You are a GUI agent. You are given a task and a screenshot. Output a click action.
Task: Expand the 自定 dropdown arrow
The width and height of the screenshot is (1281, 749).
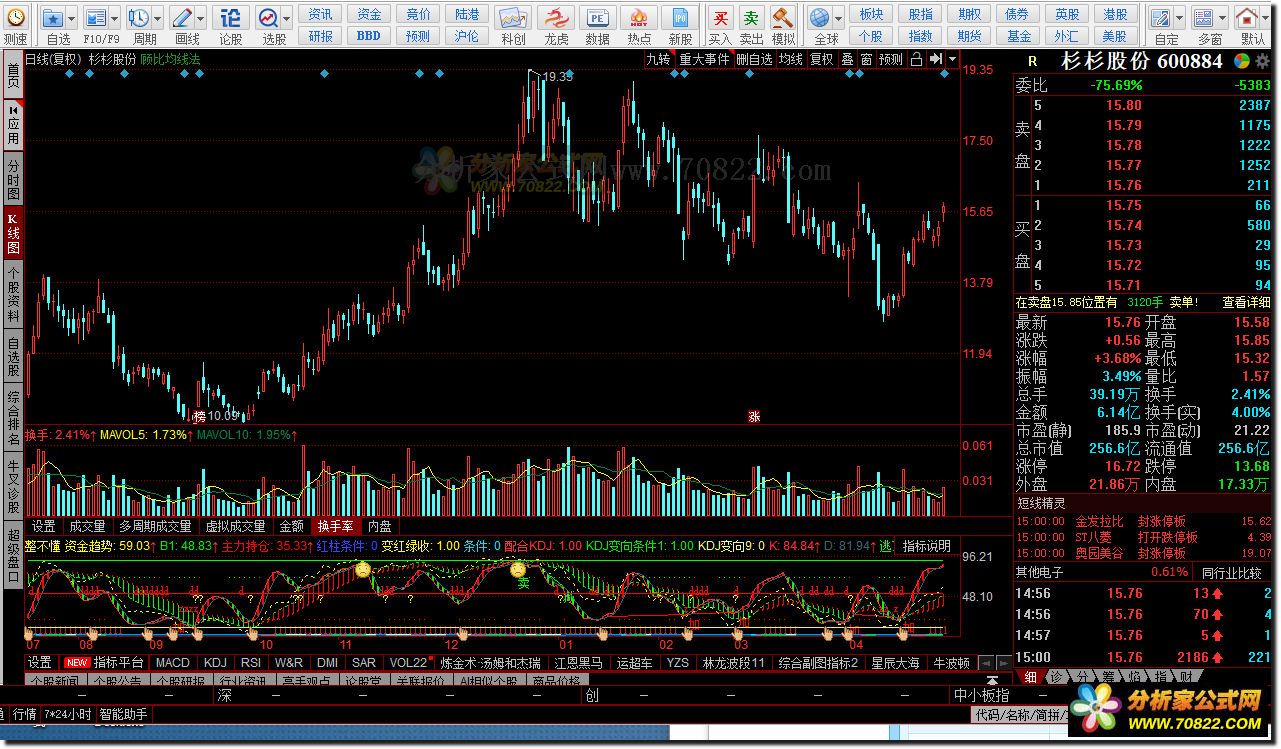1179,18
